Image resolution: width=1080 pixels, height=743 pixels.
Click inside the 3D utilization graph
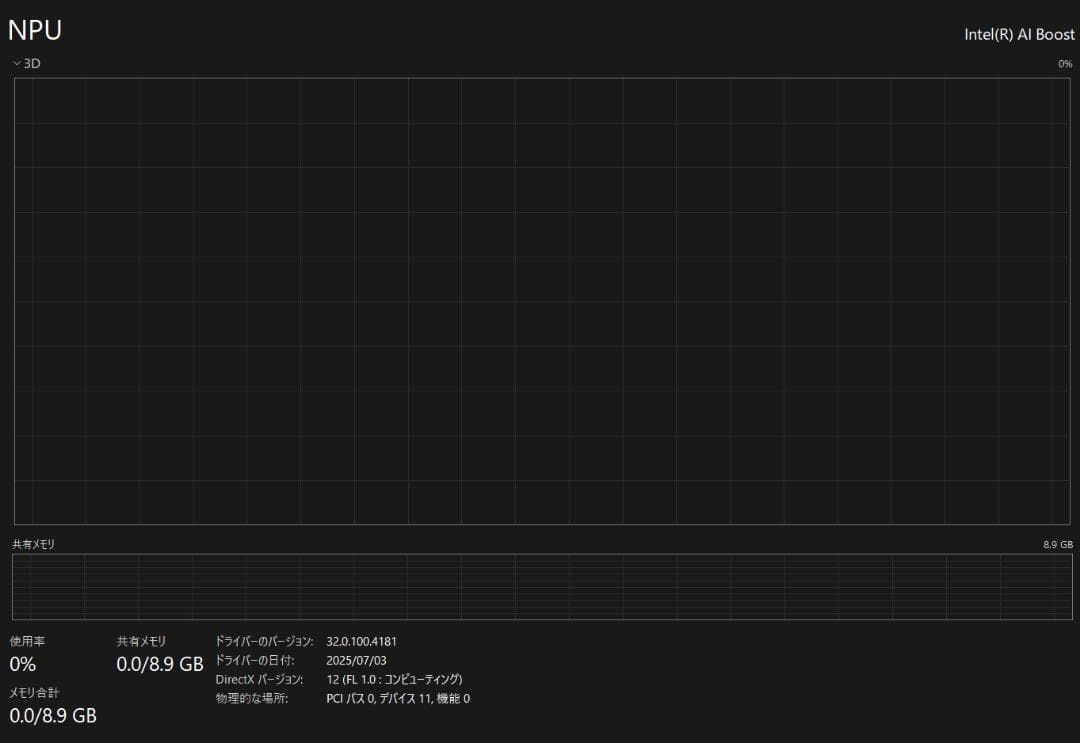tap(541, 300)
